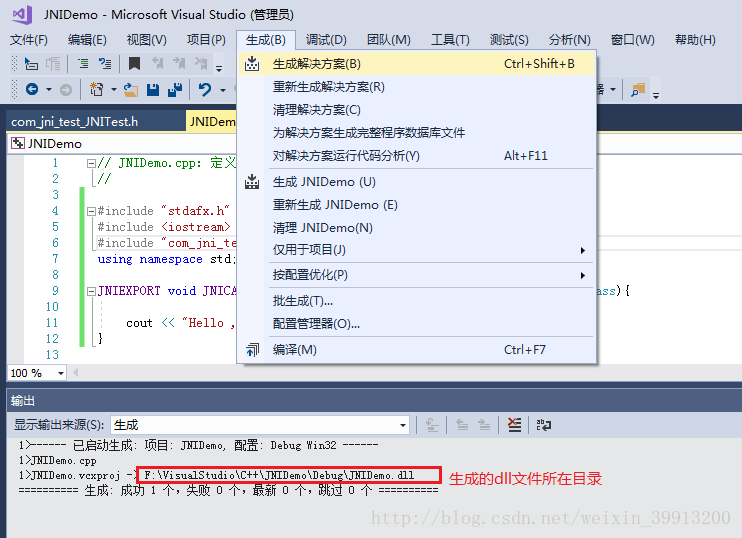The image size is (742, 538).
Task: Click the go to previous message output icon
Action: click(462, 425)
